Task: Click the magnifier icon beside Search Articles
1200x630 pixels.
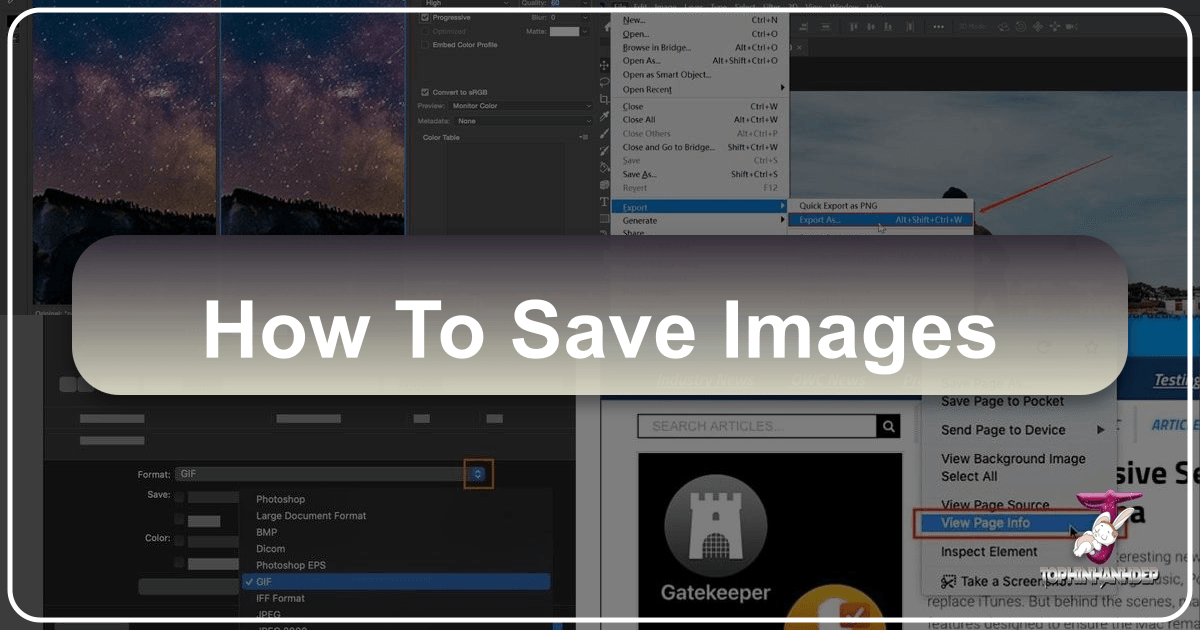Action: pyautogui.click(x=888, y=426)
